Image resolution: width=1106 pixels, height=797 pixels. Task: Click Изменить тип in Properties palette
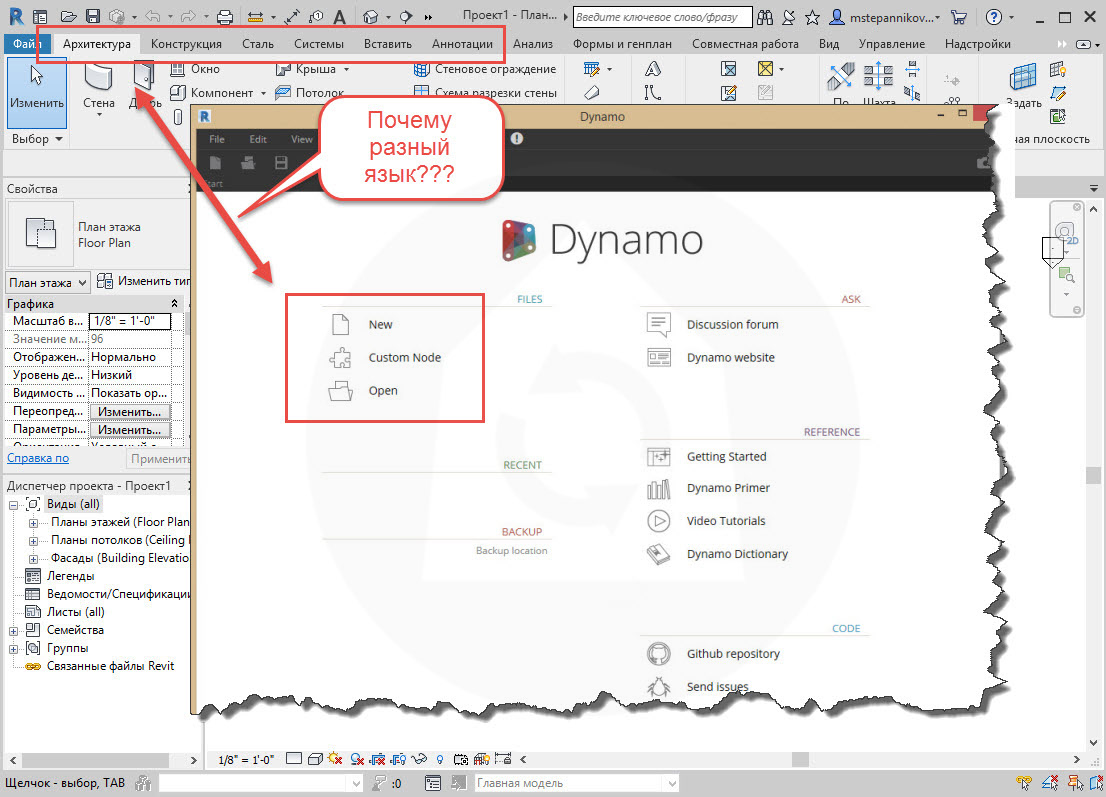[x=144, y=281]
